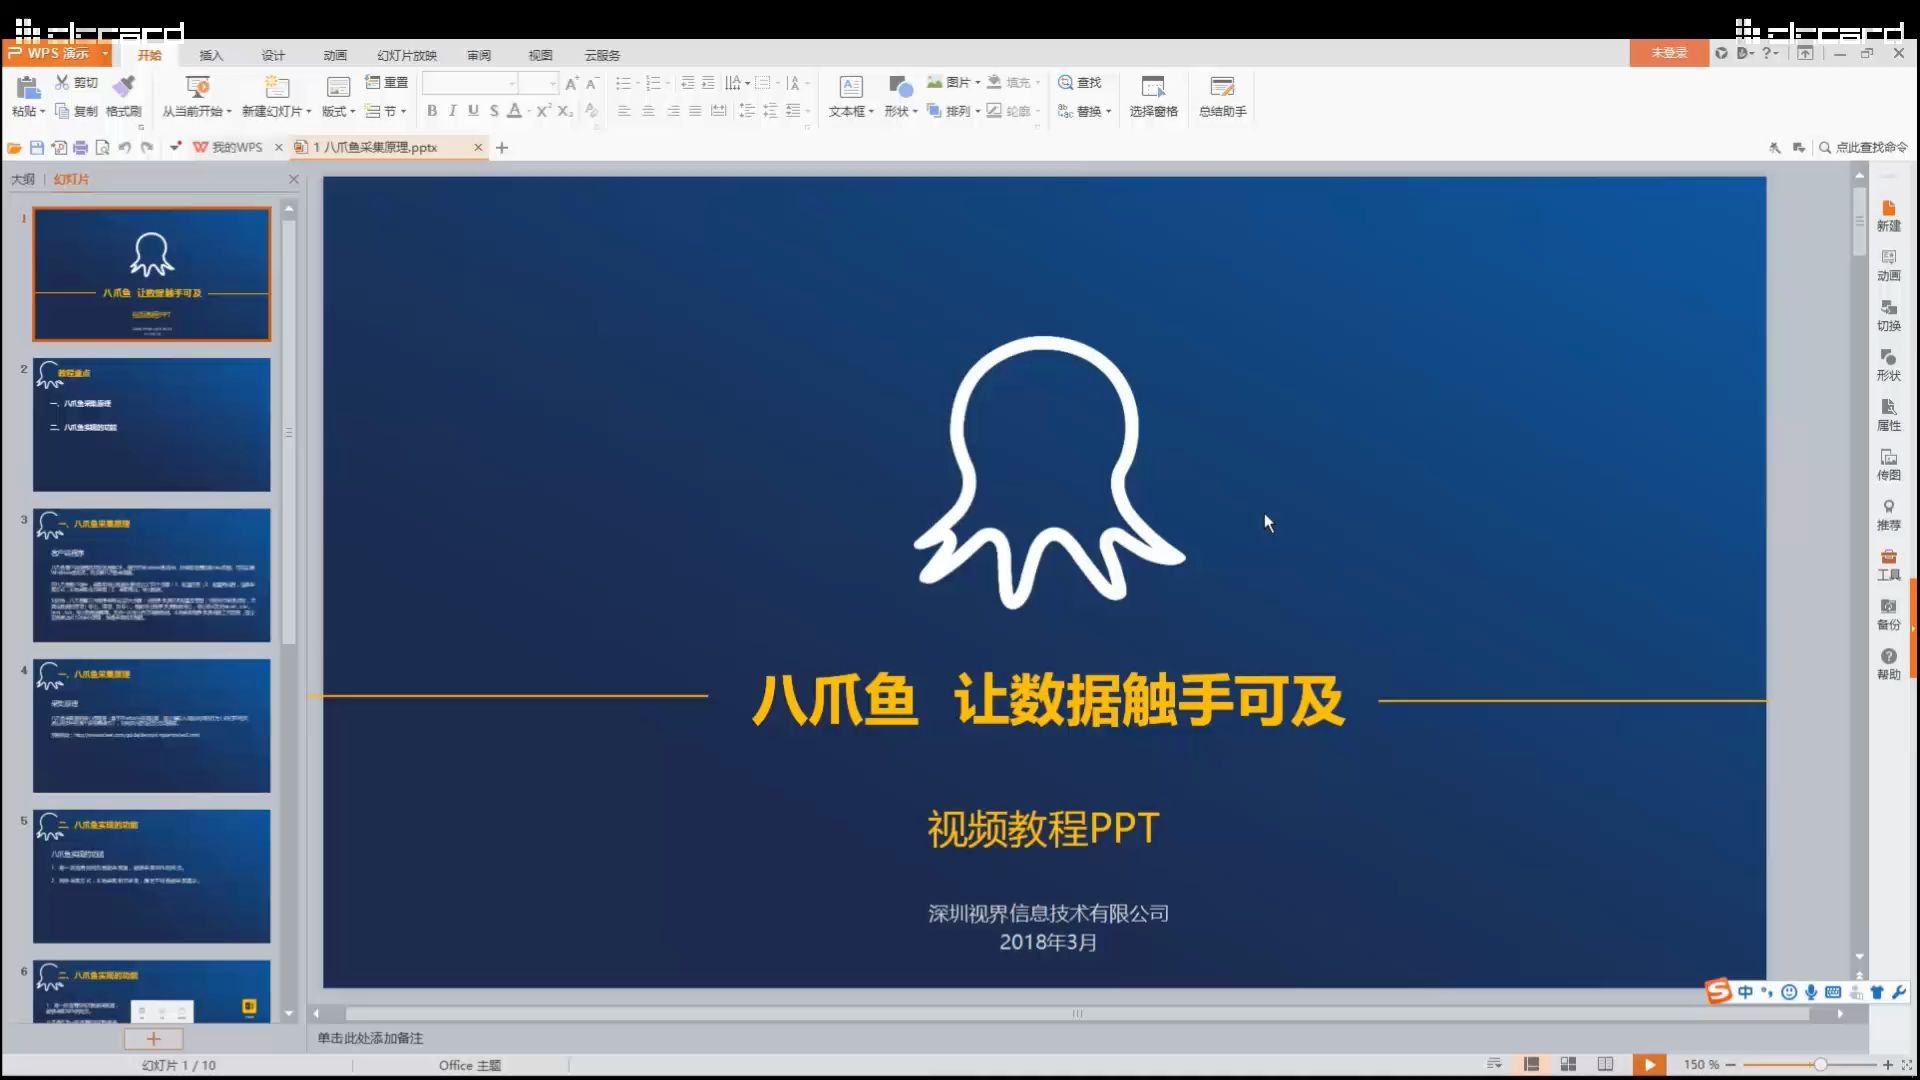Screen dimensions: 1920x1080
Task: Add a new document tab with plus
Action: [x=502, y=148]
